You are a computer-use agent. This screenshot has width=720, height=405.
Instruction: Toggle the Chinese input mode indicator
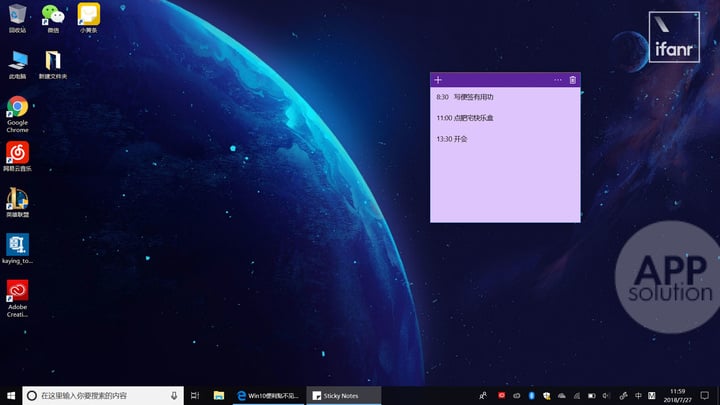[638, 395]
